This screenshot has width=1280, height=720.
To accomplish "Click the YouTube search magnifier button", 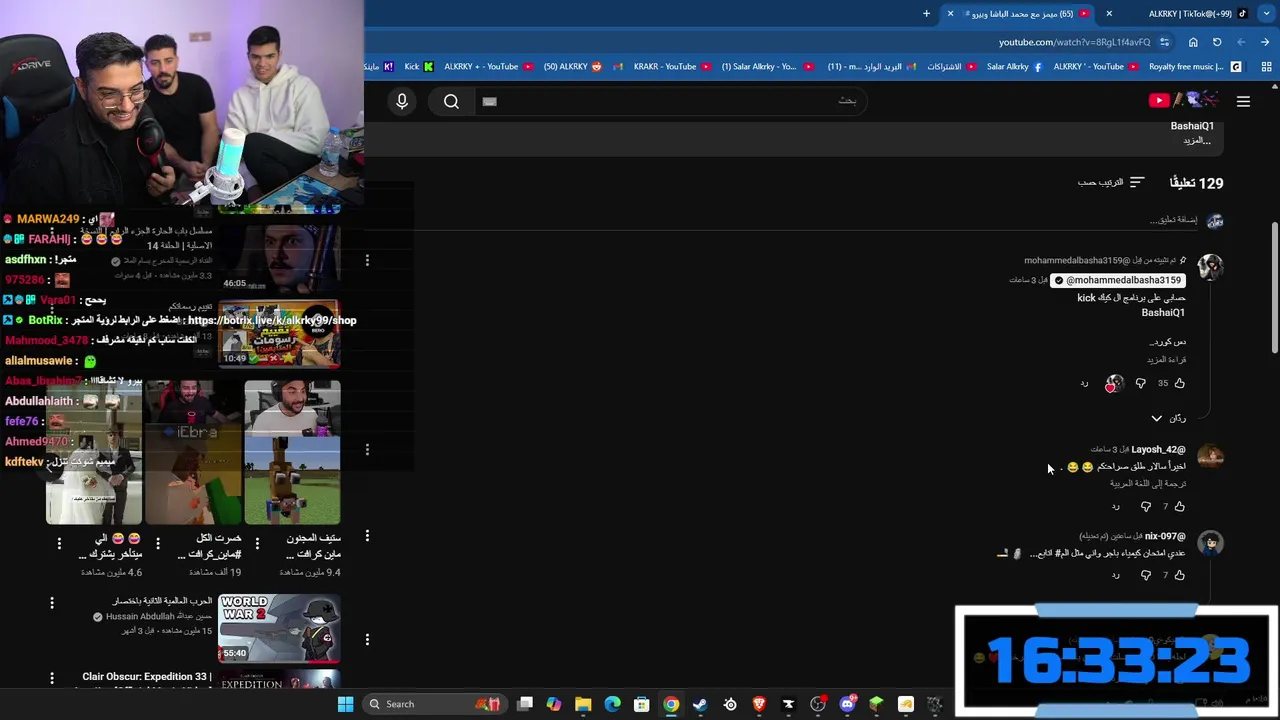I will (451, 101).
